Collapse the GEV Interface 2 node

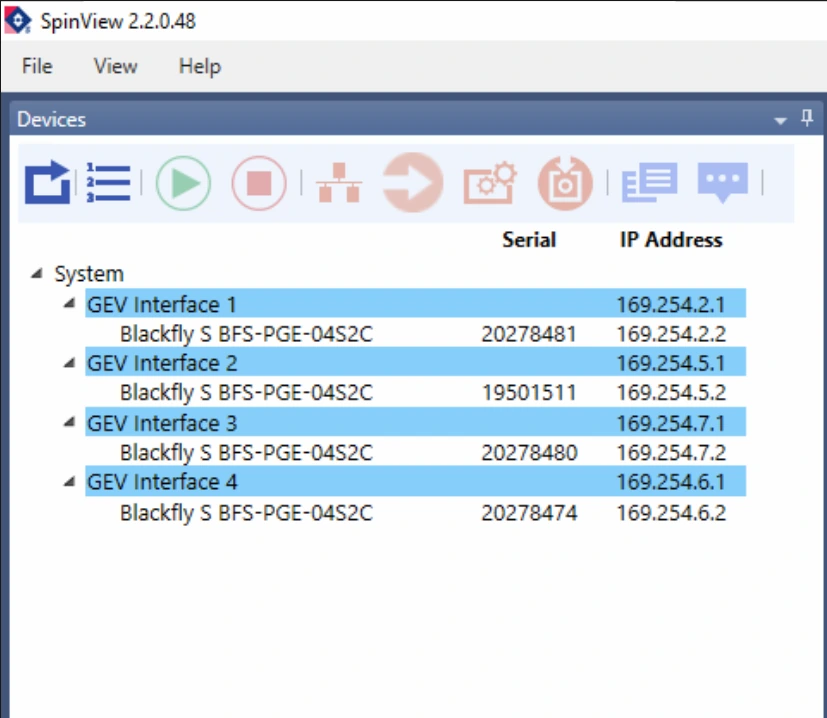(x=69, y=362)
